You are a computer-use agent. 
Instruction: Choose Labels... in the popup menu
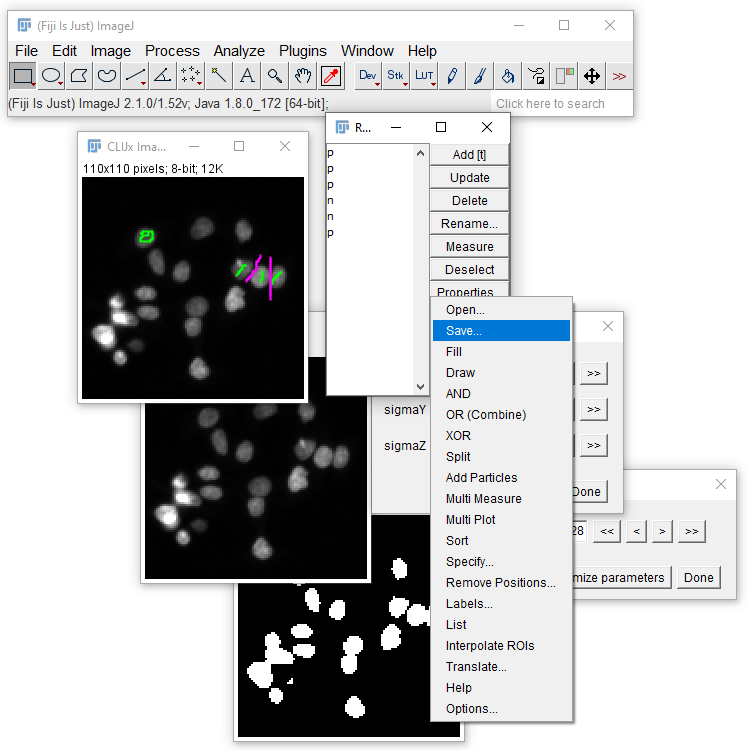(x=501, y=604)
